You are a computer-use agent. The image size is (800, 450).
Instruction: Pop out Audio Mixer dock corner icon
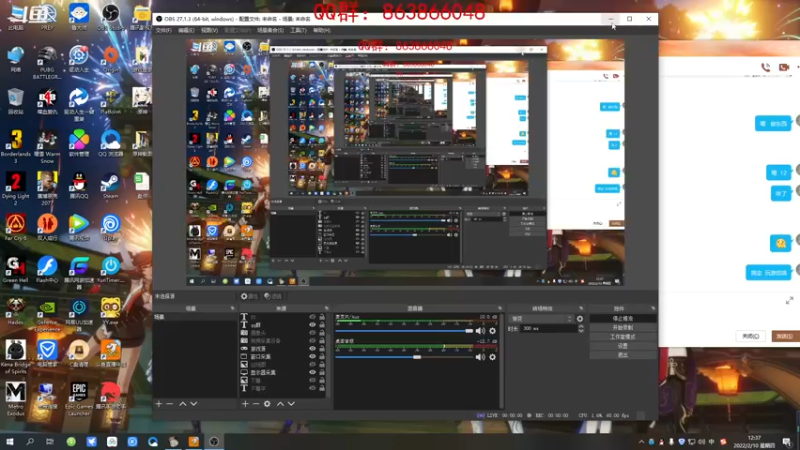coord(499,308)
